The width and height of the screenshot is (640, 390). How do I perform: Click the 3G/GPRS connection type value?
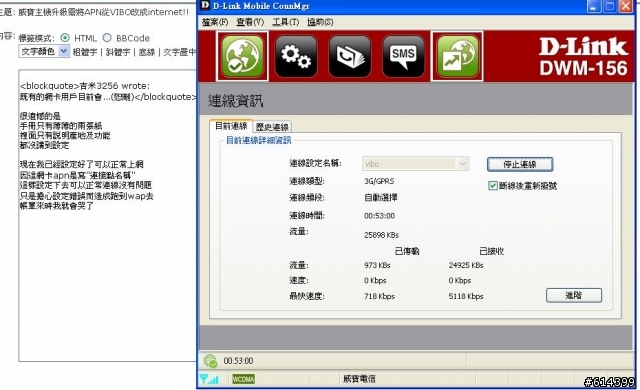click(x=379, y=181)
